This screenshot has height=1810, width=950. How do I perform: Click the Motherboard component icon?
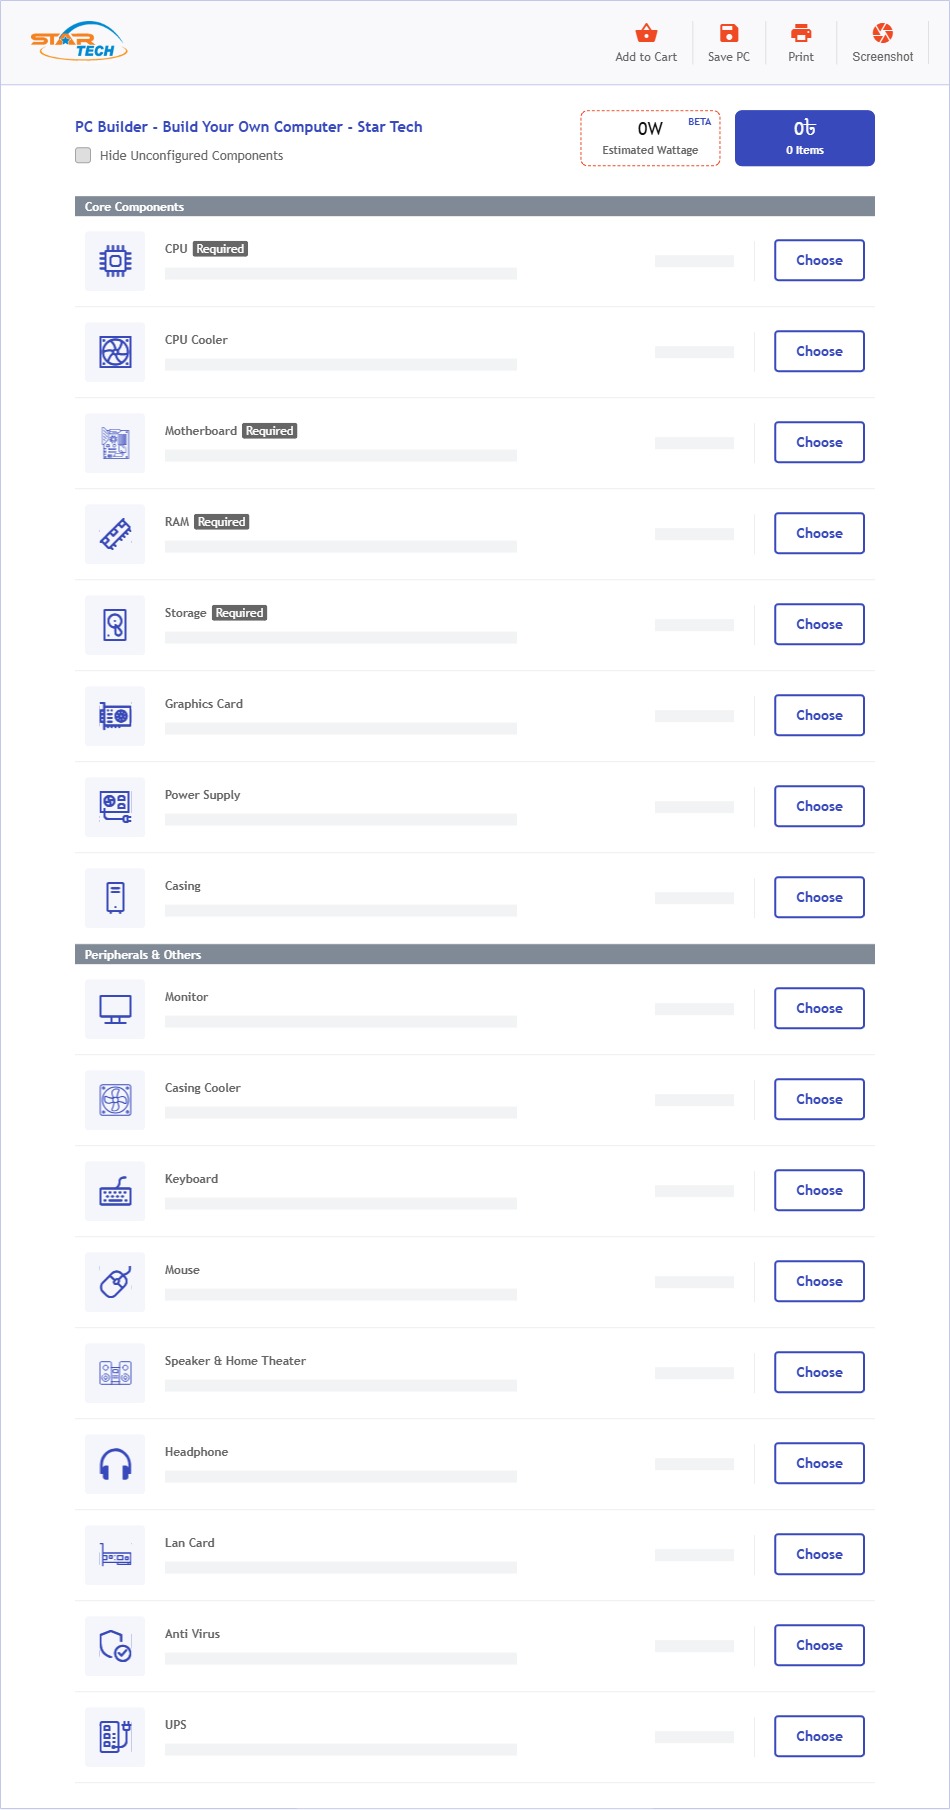click(115, 443)
